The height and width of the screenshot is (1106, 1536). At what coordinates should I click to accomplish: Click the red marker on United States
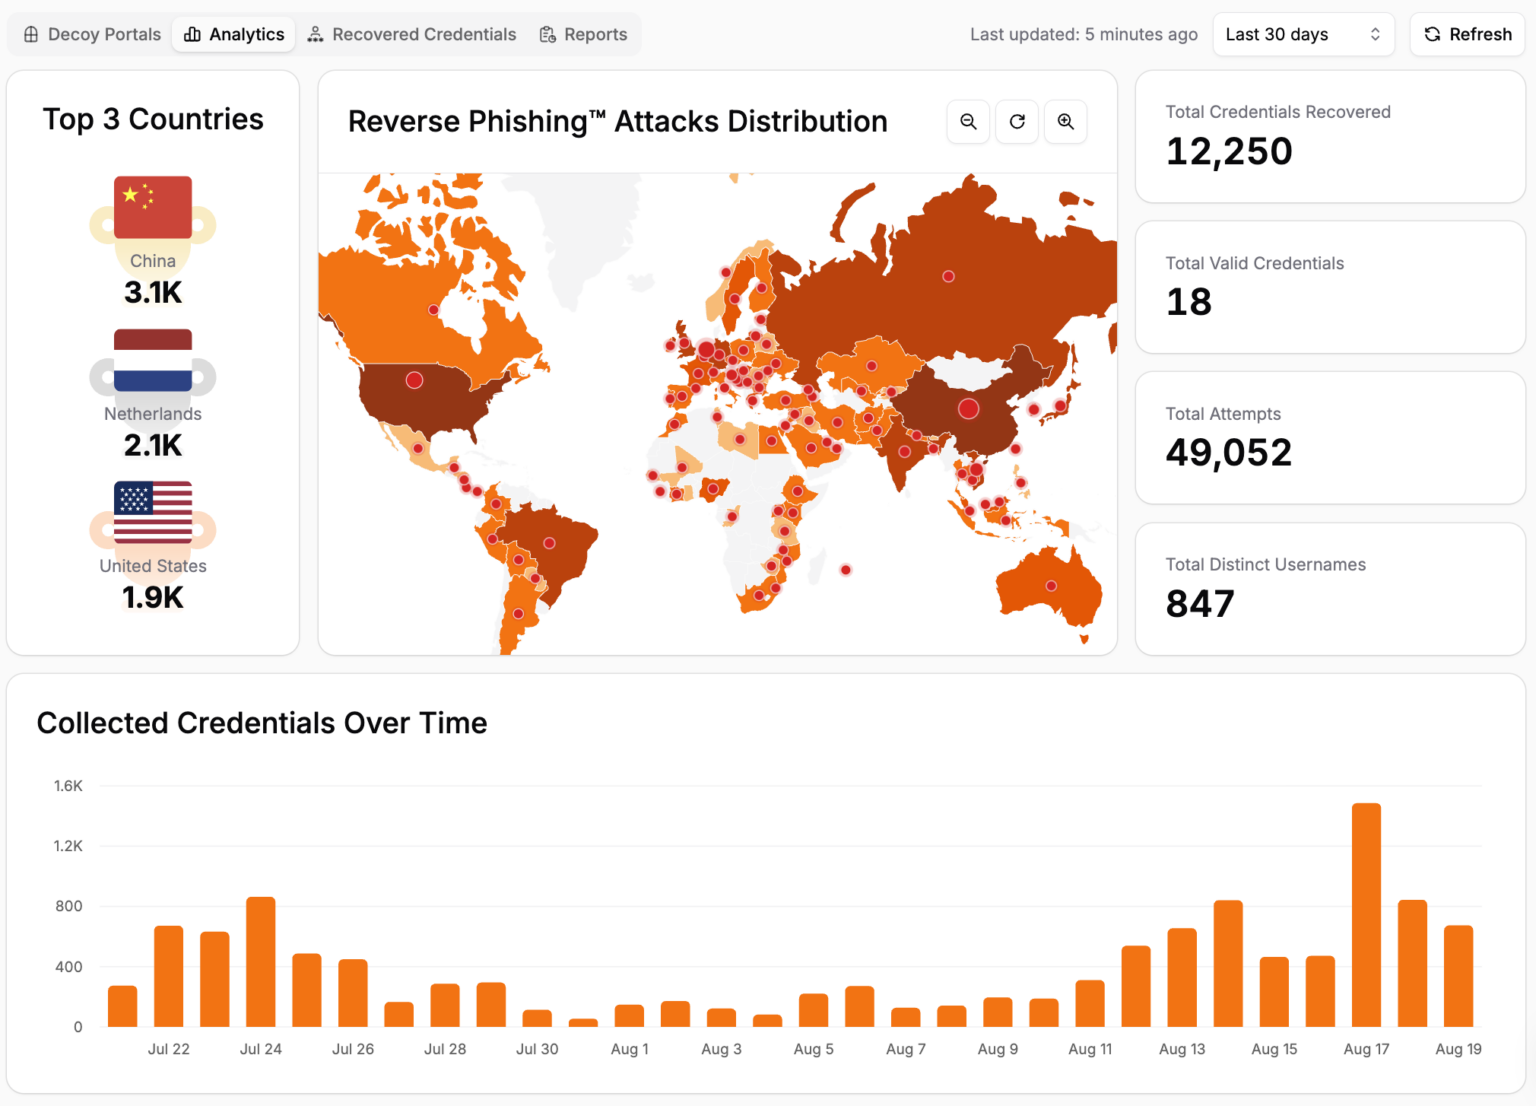(x=414, y=380)
